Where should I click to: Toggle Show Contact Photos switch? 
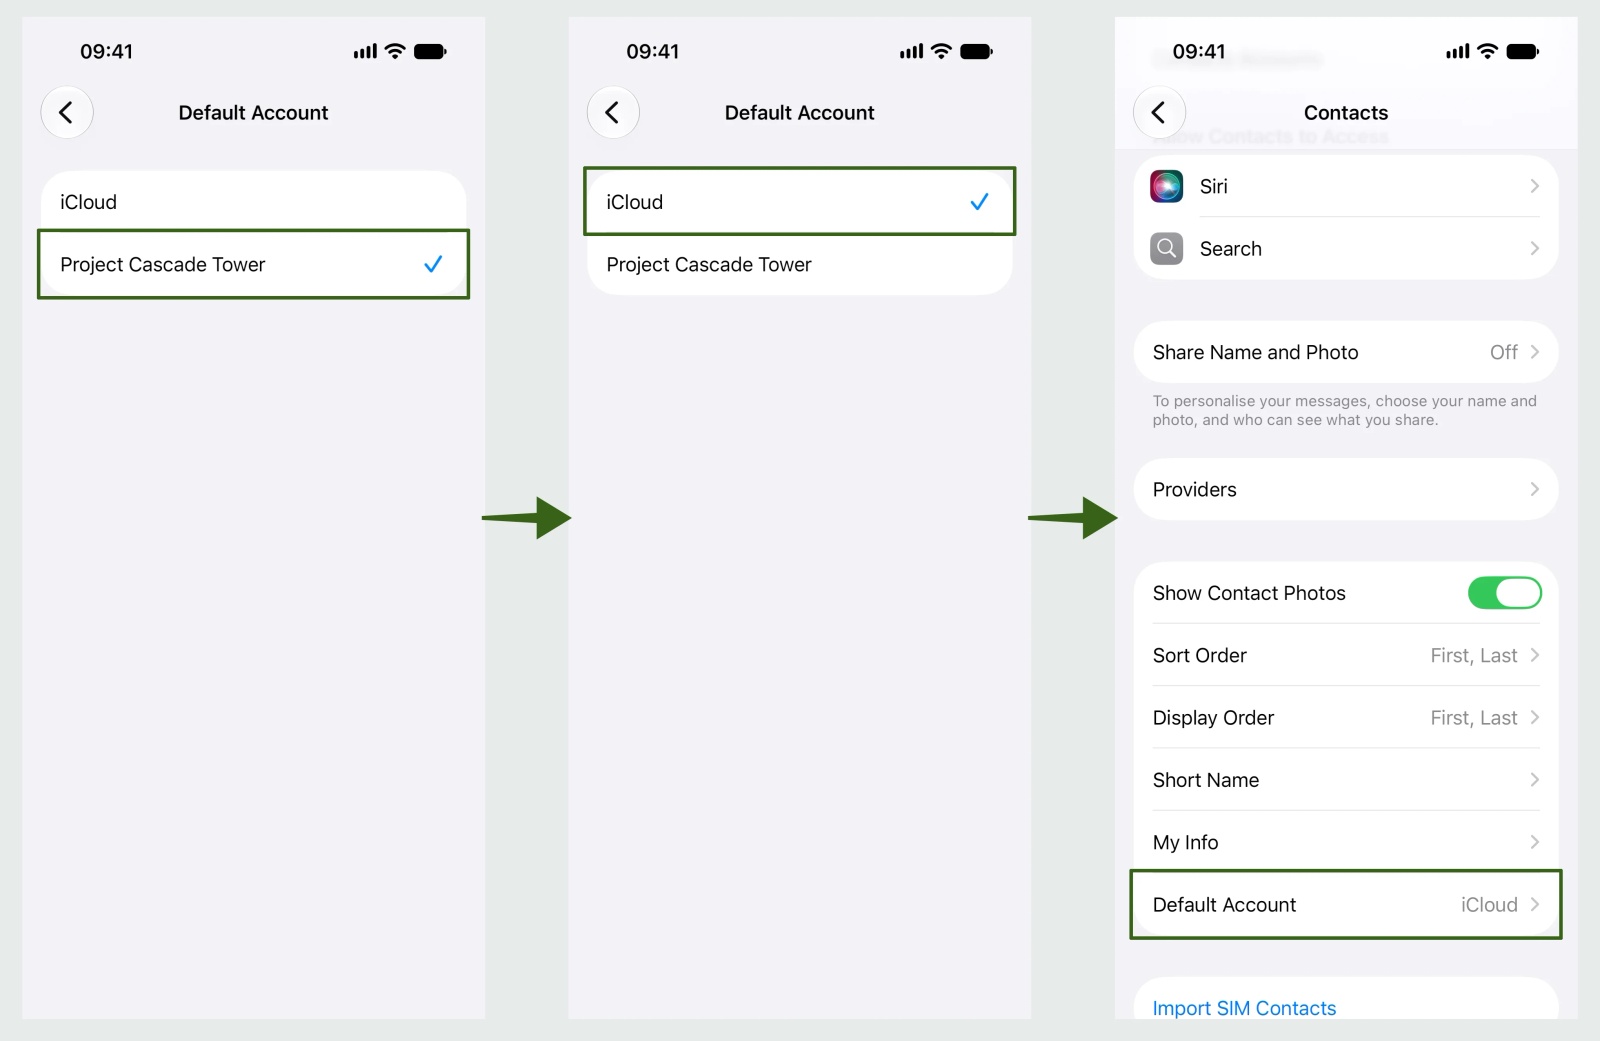[1504, 593]
